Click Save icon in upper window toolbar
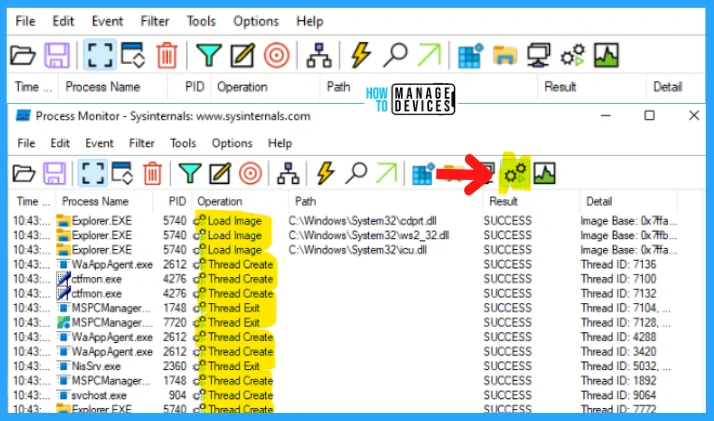The height and width of the screenshot is (421, 714). [x=57, y=55]
